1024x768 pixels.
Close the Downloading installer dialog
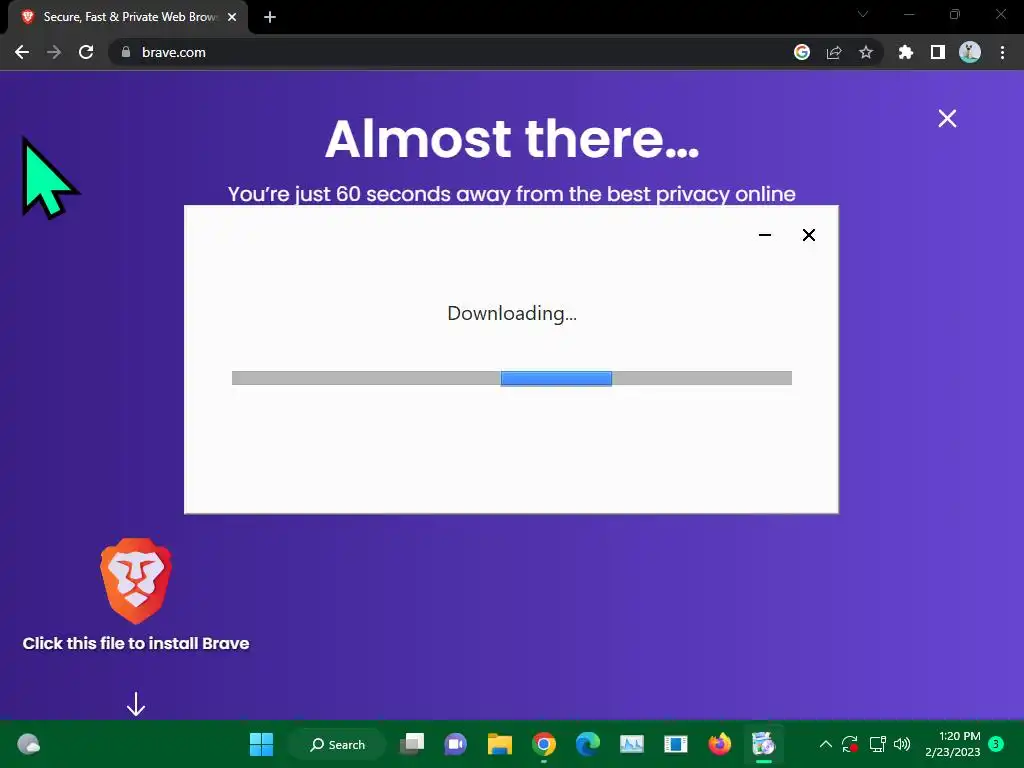[x=808, y=235]
